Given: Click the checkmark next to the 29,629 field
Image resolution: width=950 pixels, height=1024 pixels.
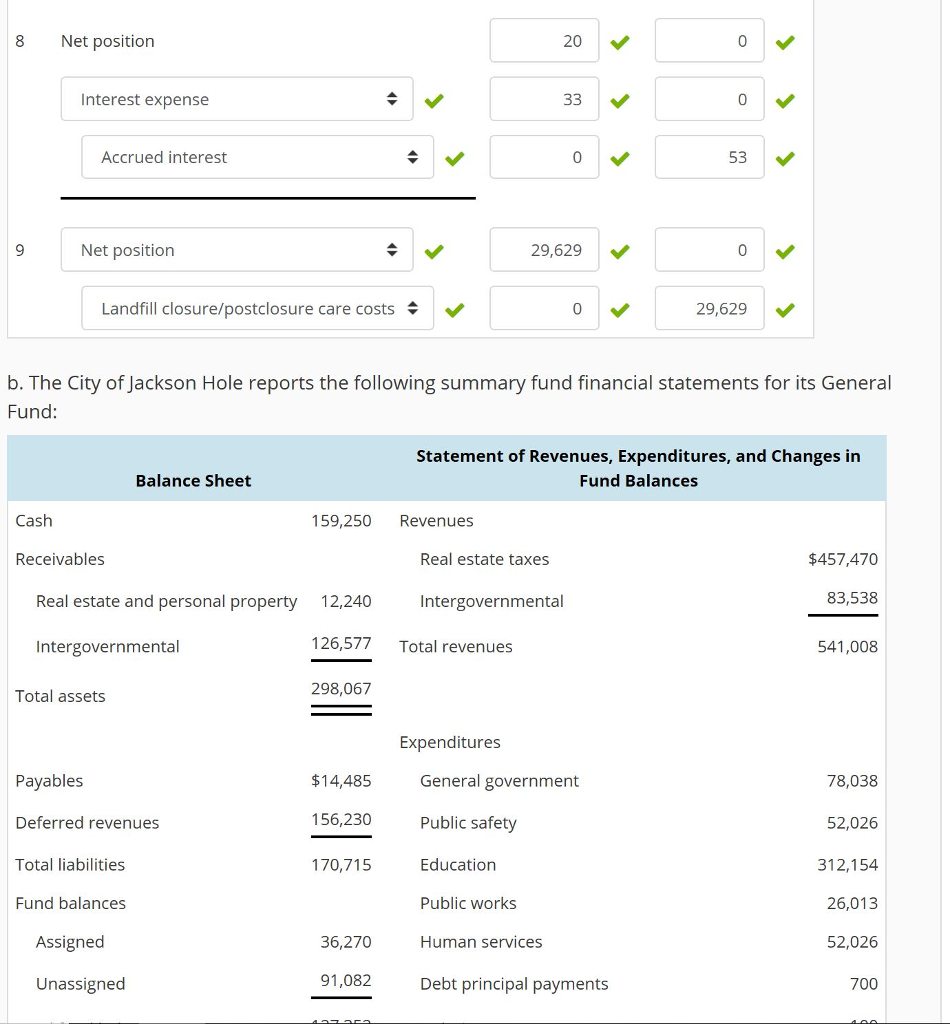Looking at the screenshot, I should point(619,249).
